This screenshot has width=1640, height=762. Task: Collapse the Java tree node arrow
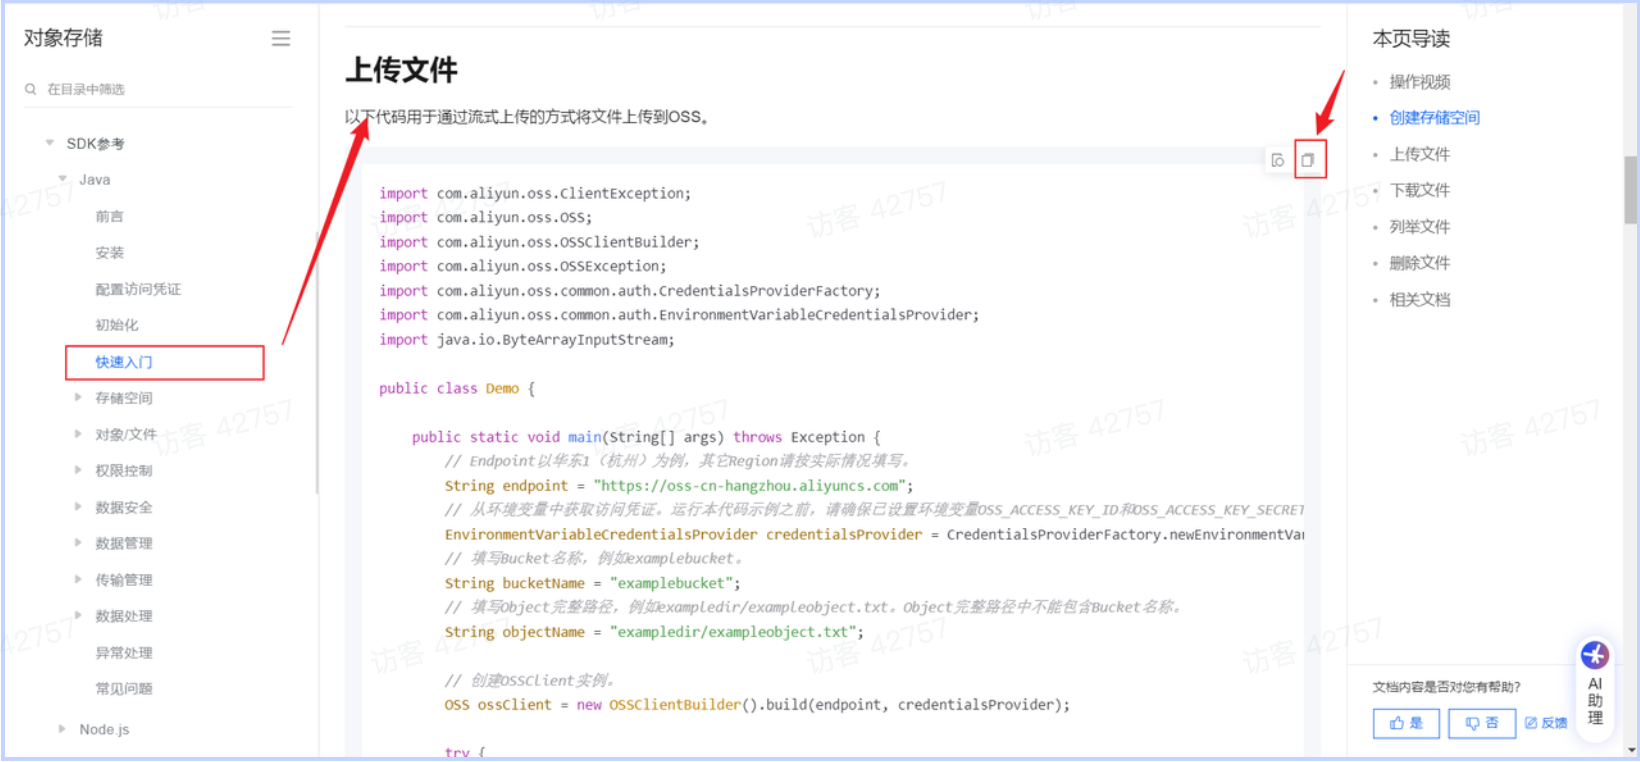(x=63, y=179)
